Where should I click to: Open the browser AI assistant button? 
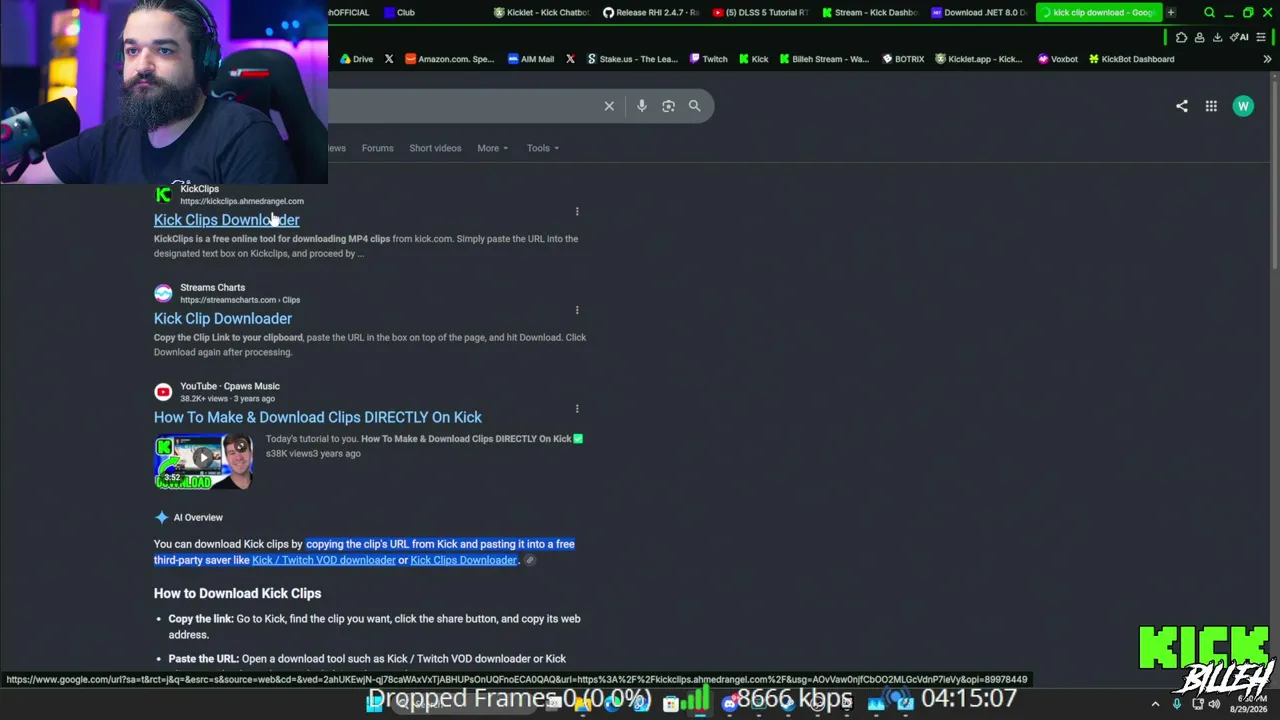1239,37
